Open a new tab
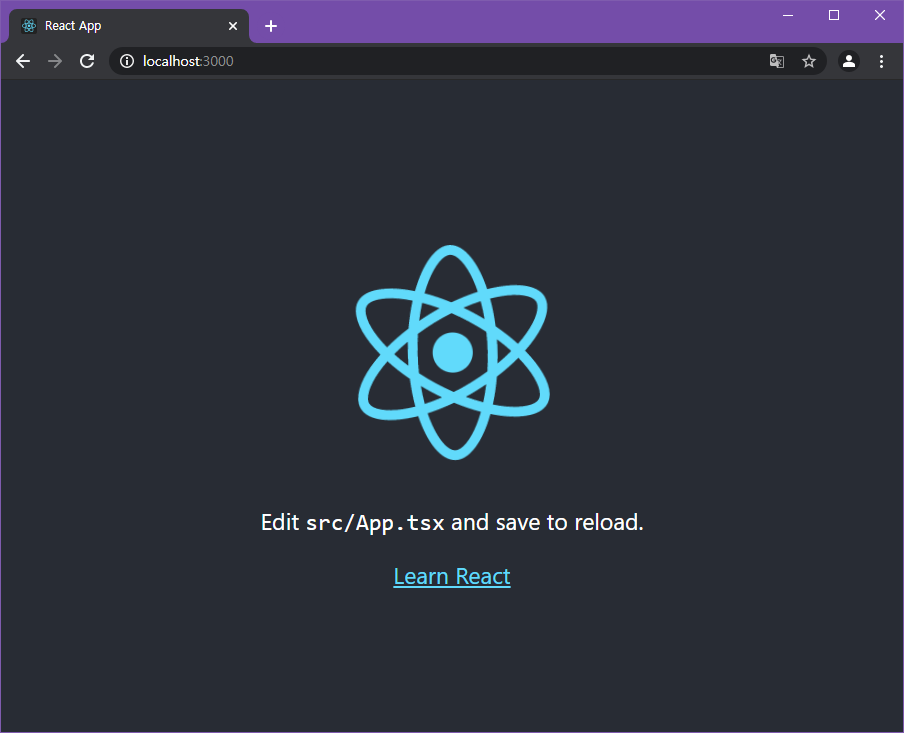This screenshot has height=733, width=904. [x=271, y=26]
